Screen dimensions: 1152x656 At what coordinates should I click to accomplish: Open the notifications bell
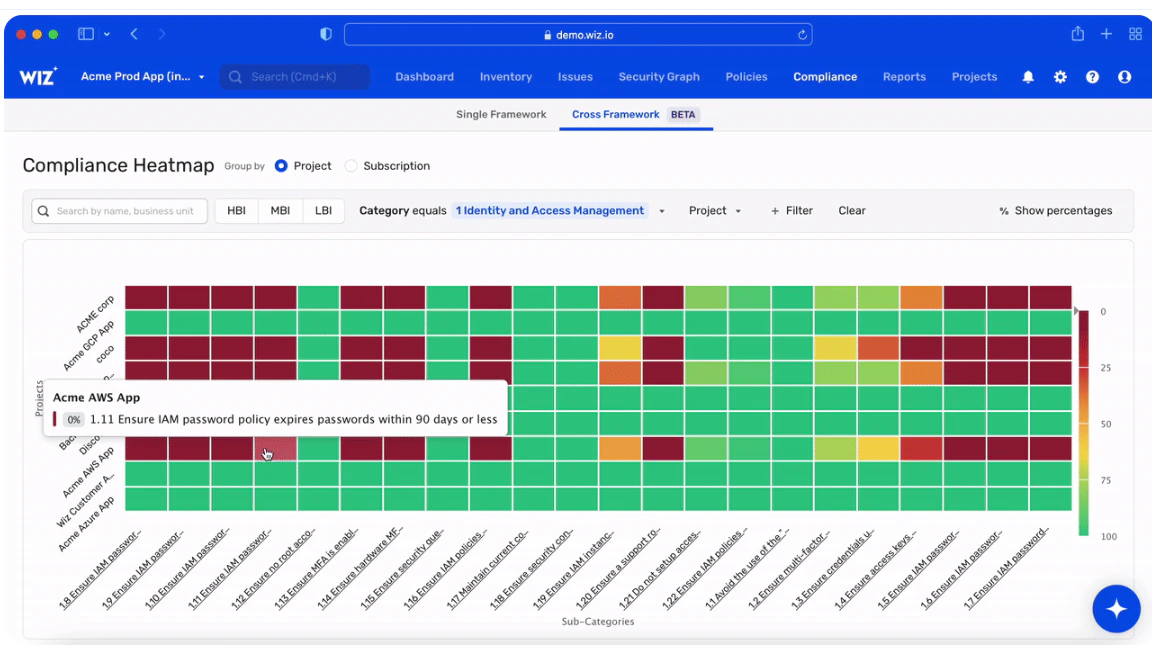click(x=1028, y=77)
